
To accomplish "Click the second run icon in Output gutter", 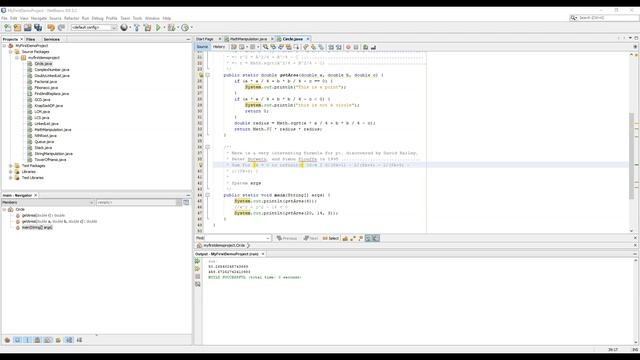I will 198,269.
